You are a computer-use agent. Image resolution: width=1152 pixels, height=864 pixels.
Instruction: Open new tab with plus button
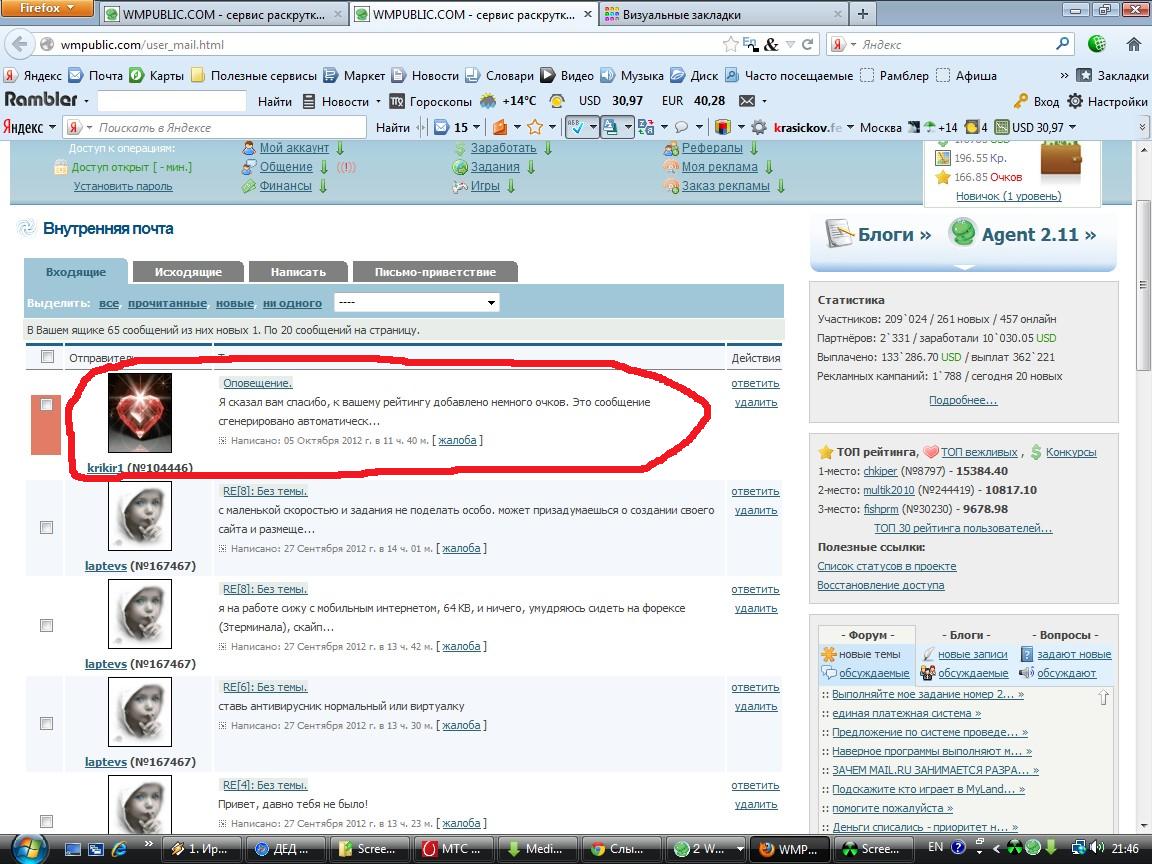point(863,13)
